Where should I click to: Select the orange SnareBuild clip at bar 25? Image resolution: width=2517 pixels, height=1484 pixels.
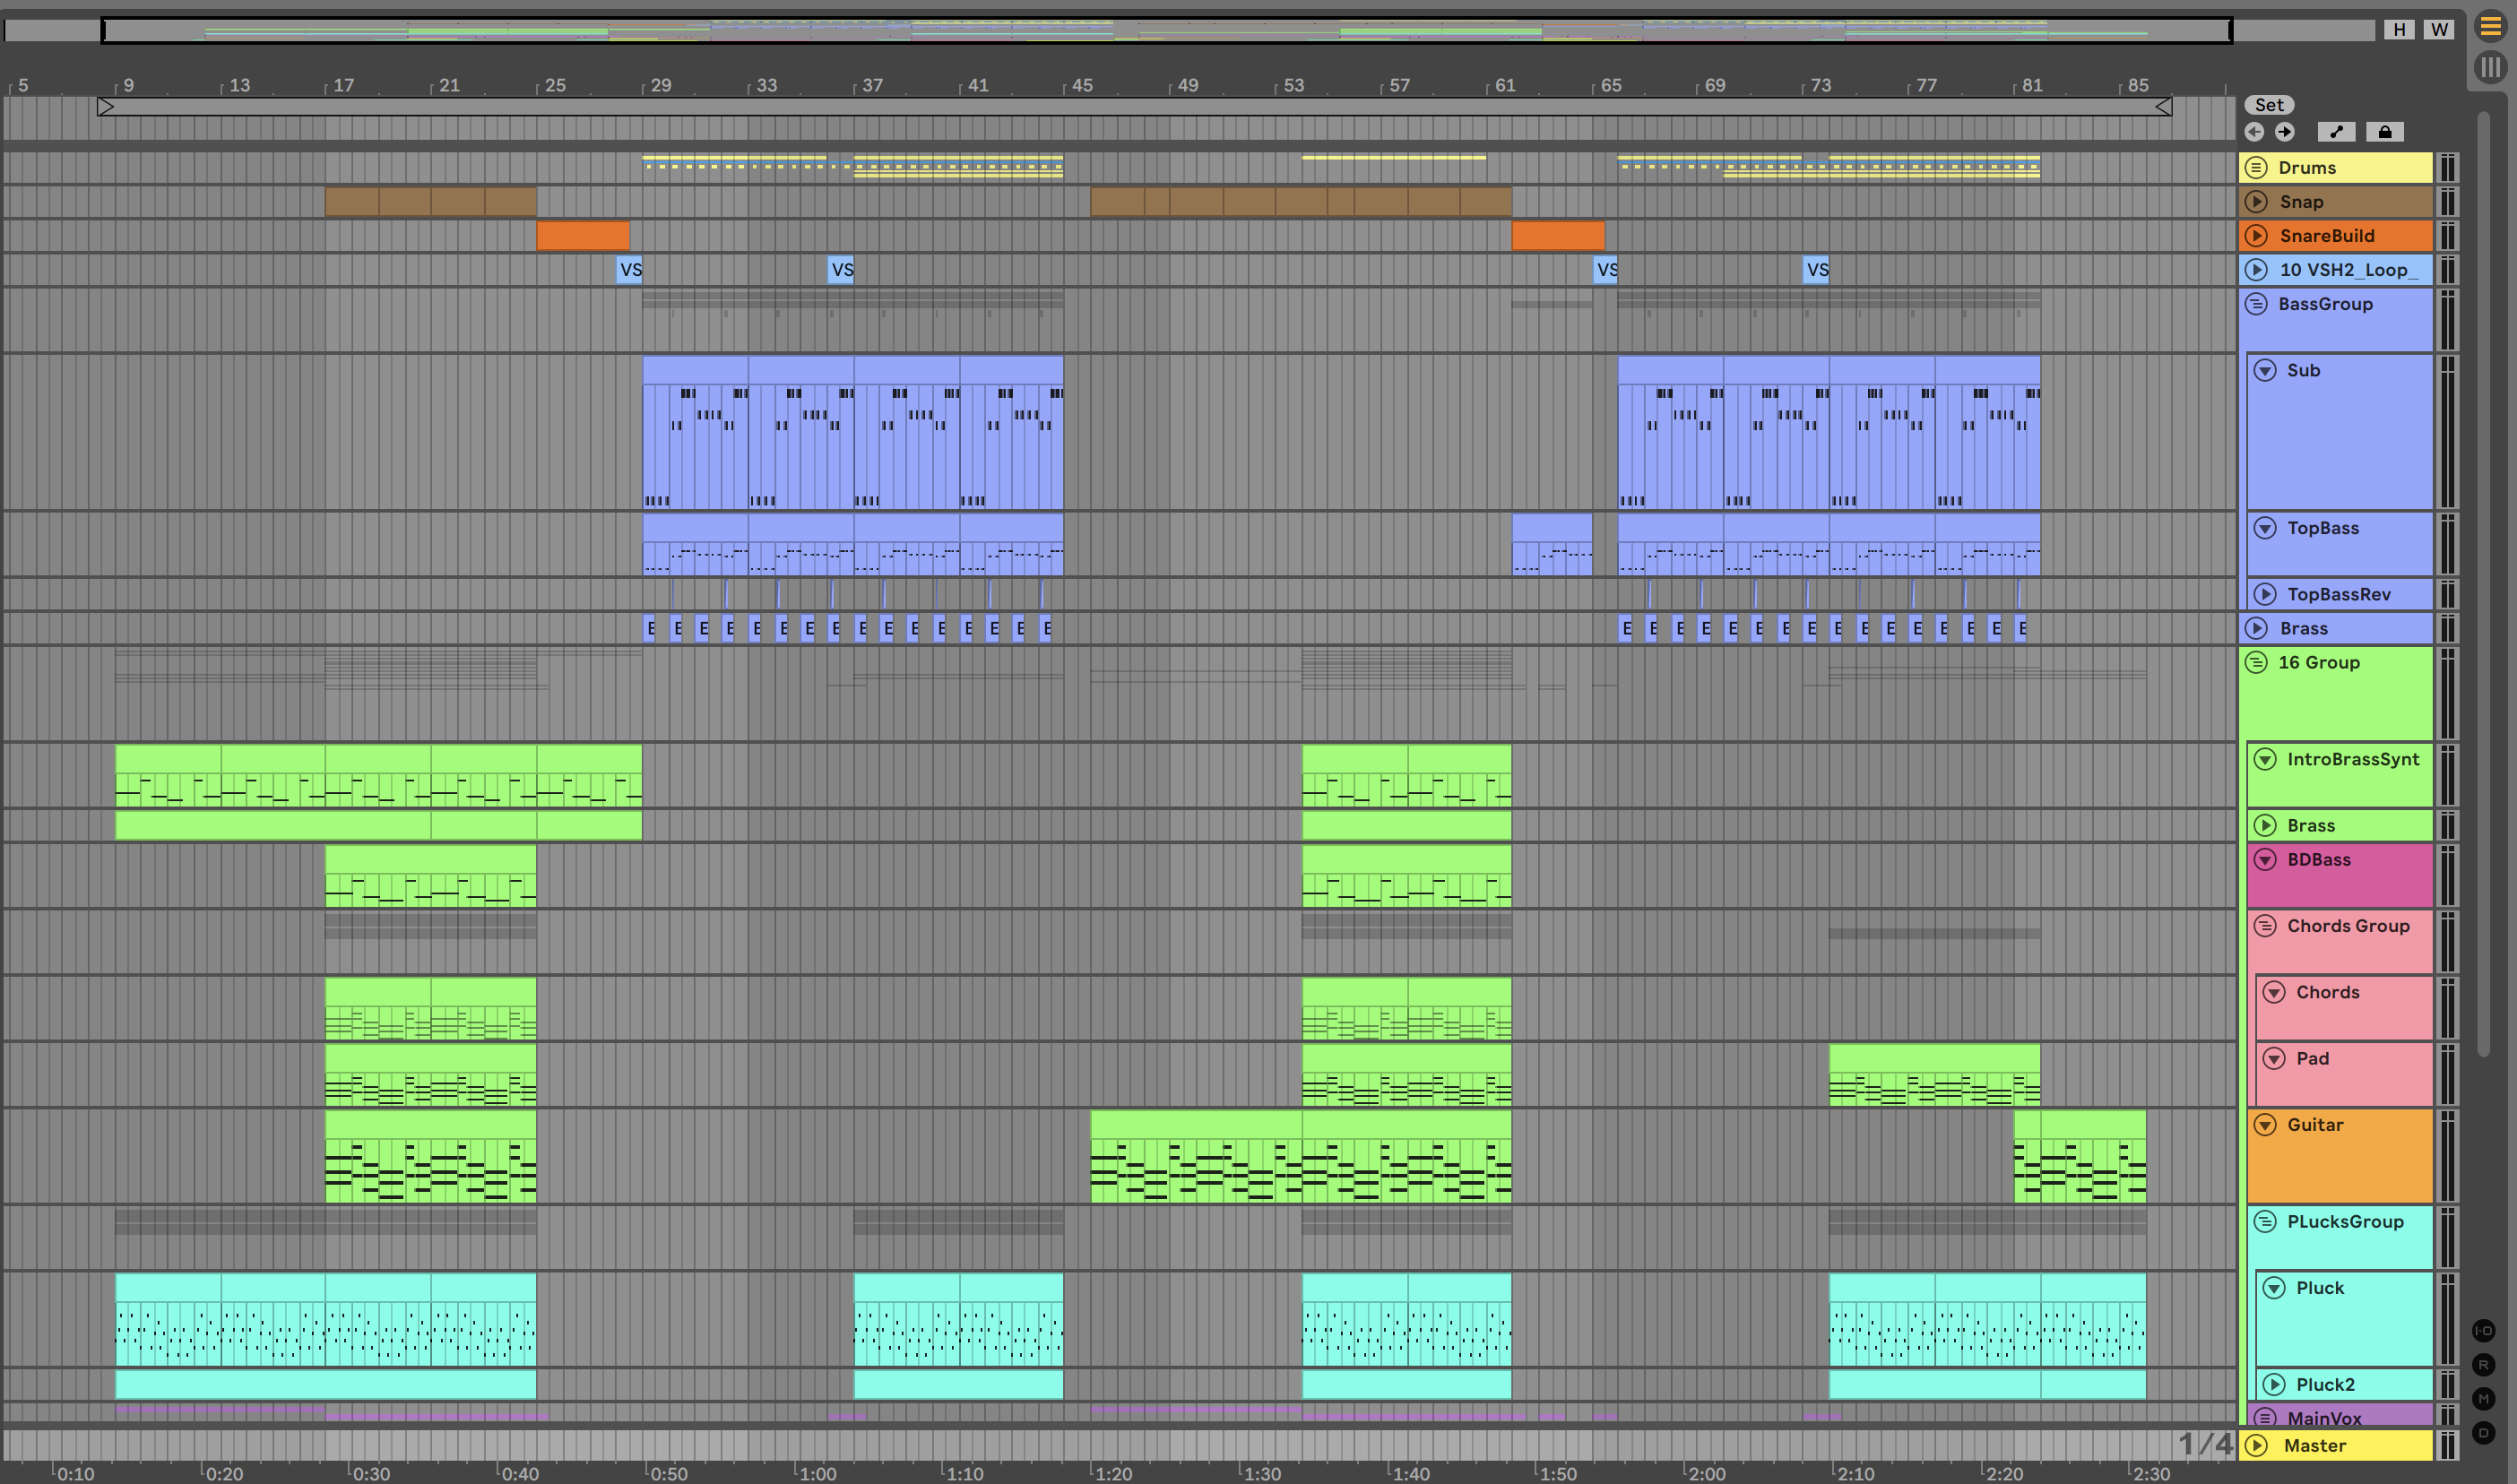click(583, 236)
